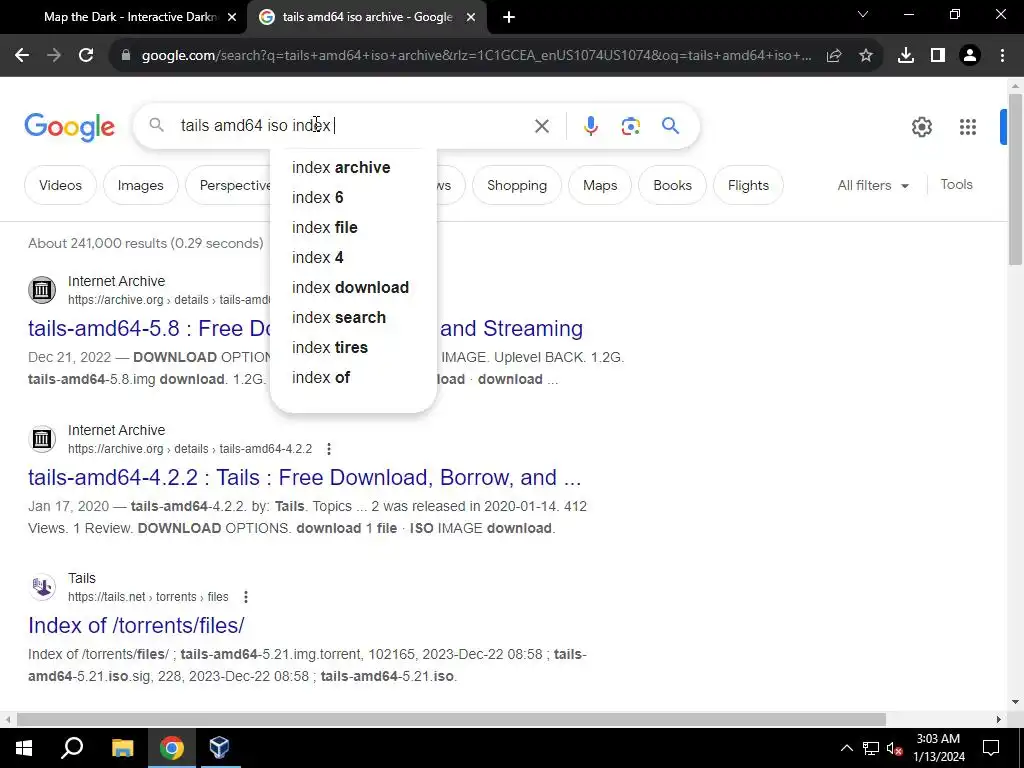
Task: Close the Map the Dark tab
Action: 232,18
